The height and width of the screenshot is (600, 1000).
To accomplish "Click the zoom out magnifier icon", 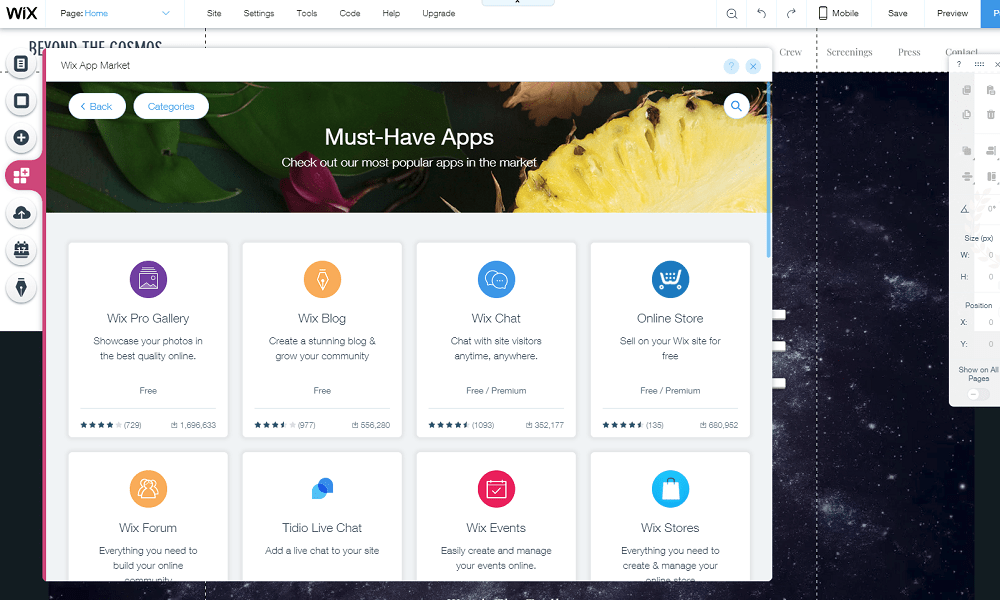I will point(732,13).
